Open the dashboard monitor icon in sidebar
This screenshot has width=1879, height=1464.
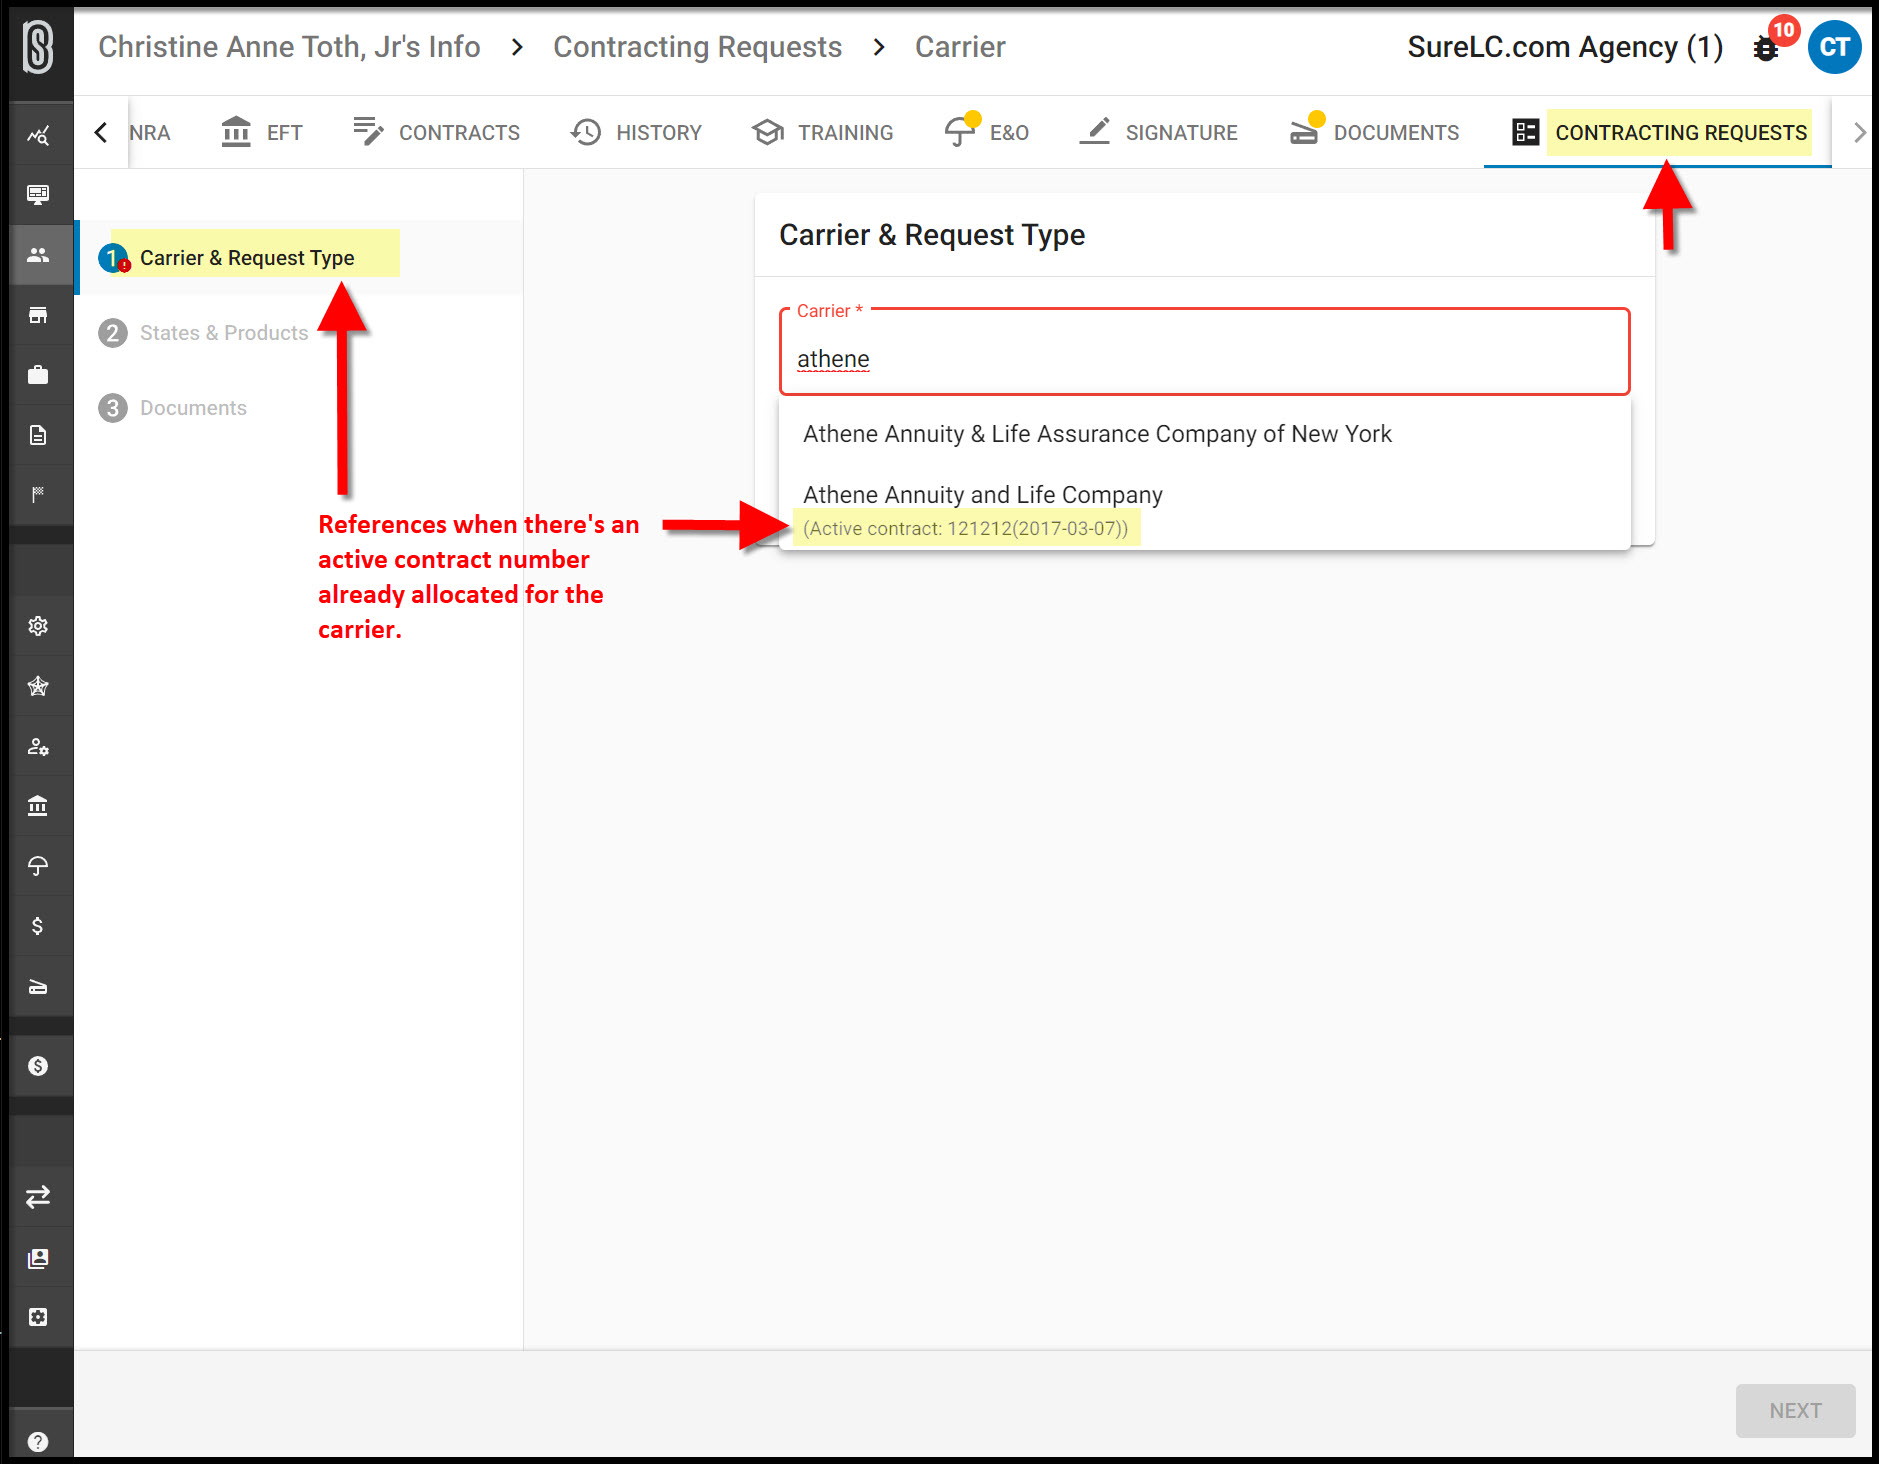(x=38, y=195)
